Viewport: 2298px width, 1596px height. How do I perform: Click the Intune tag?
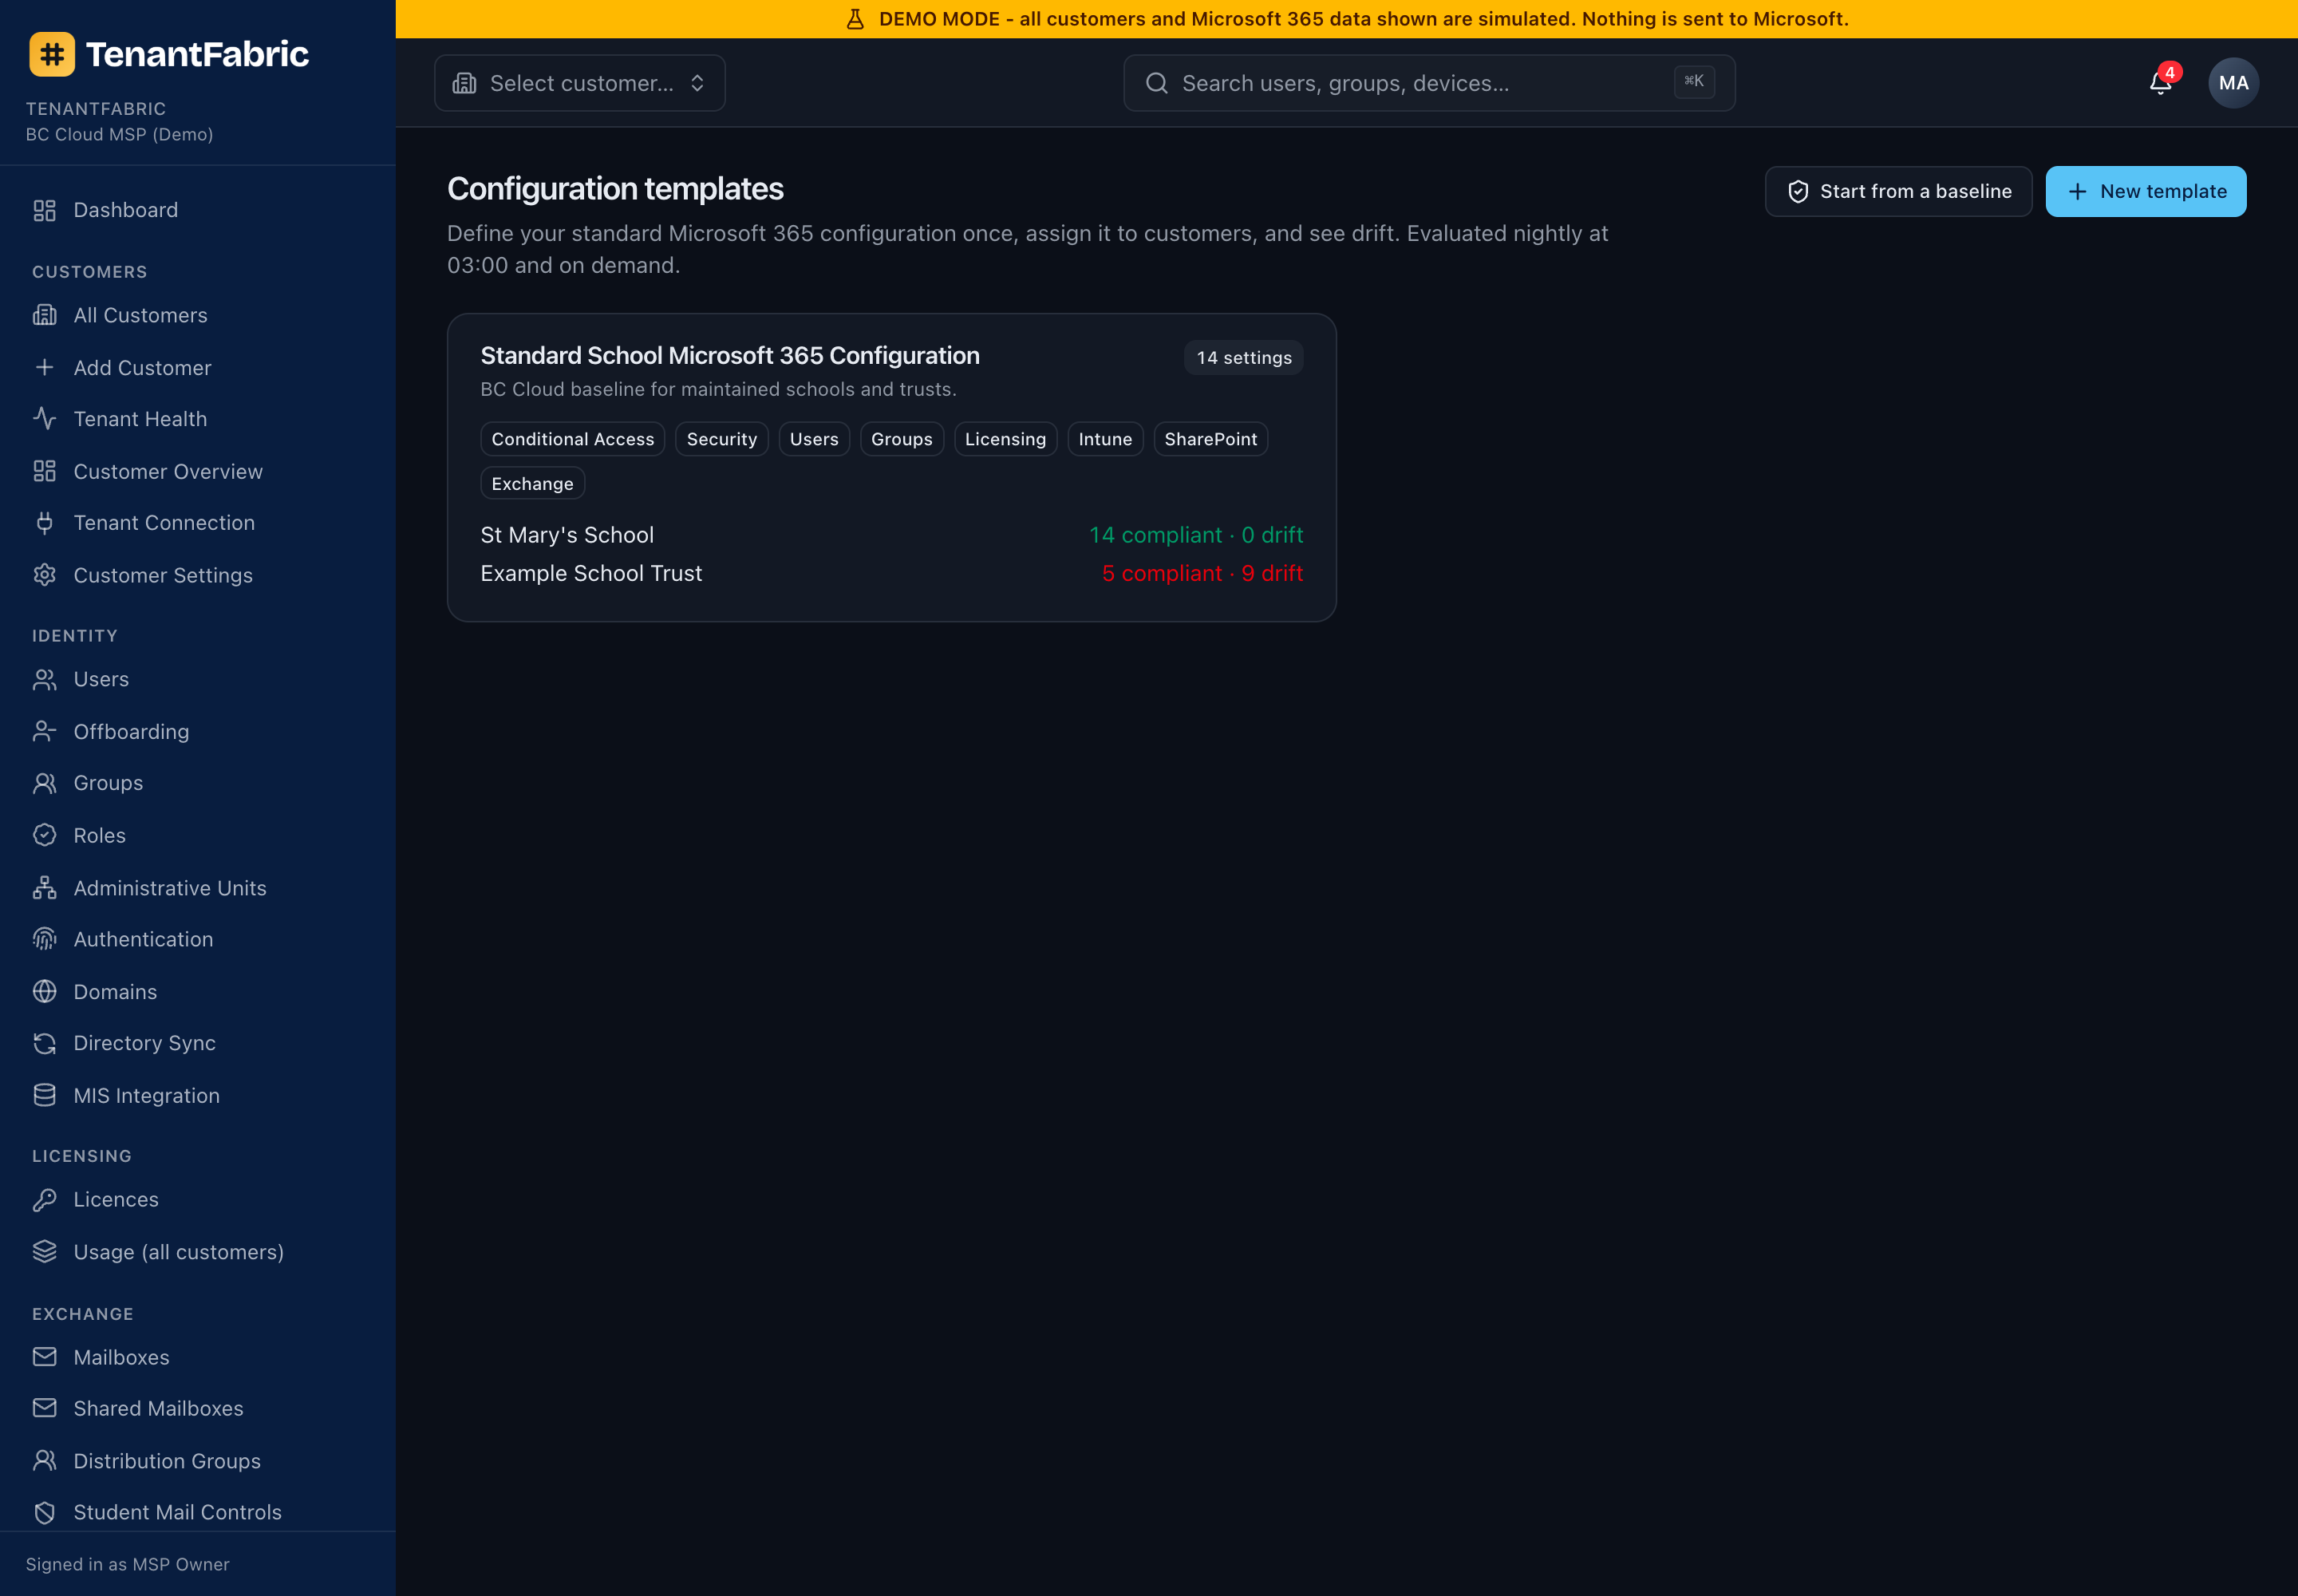(1104, 439)
